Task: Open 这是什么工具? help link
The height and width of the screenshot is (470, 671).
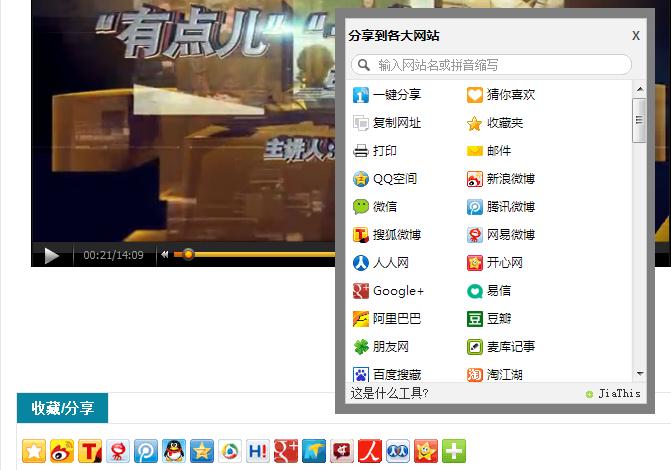Action: 390,393
